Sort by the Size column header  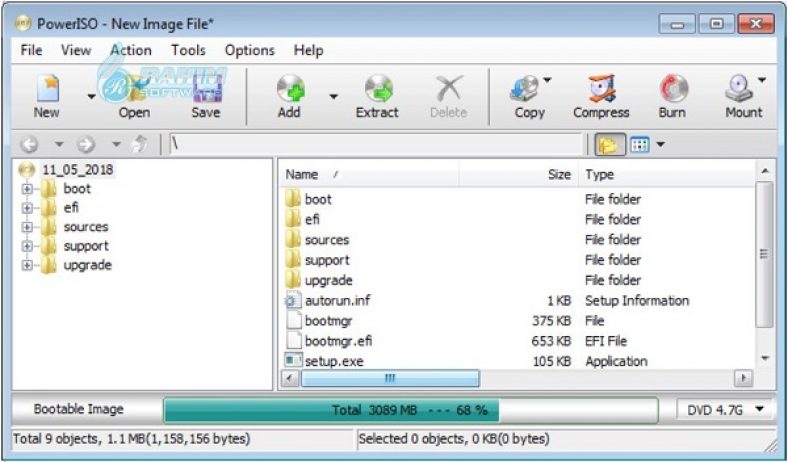pos(519,175)
